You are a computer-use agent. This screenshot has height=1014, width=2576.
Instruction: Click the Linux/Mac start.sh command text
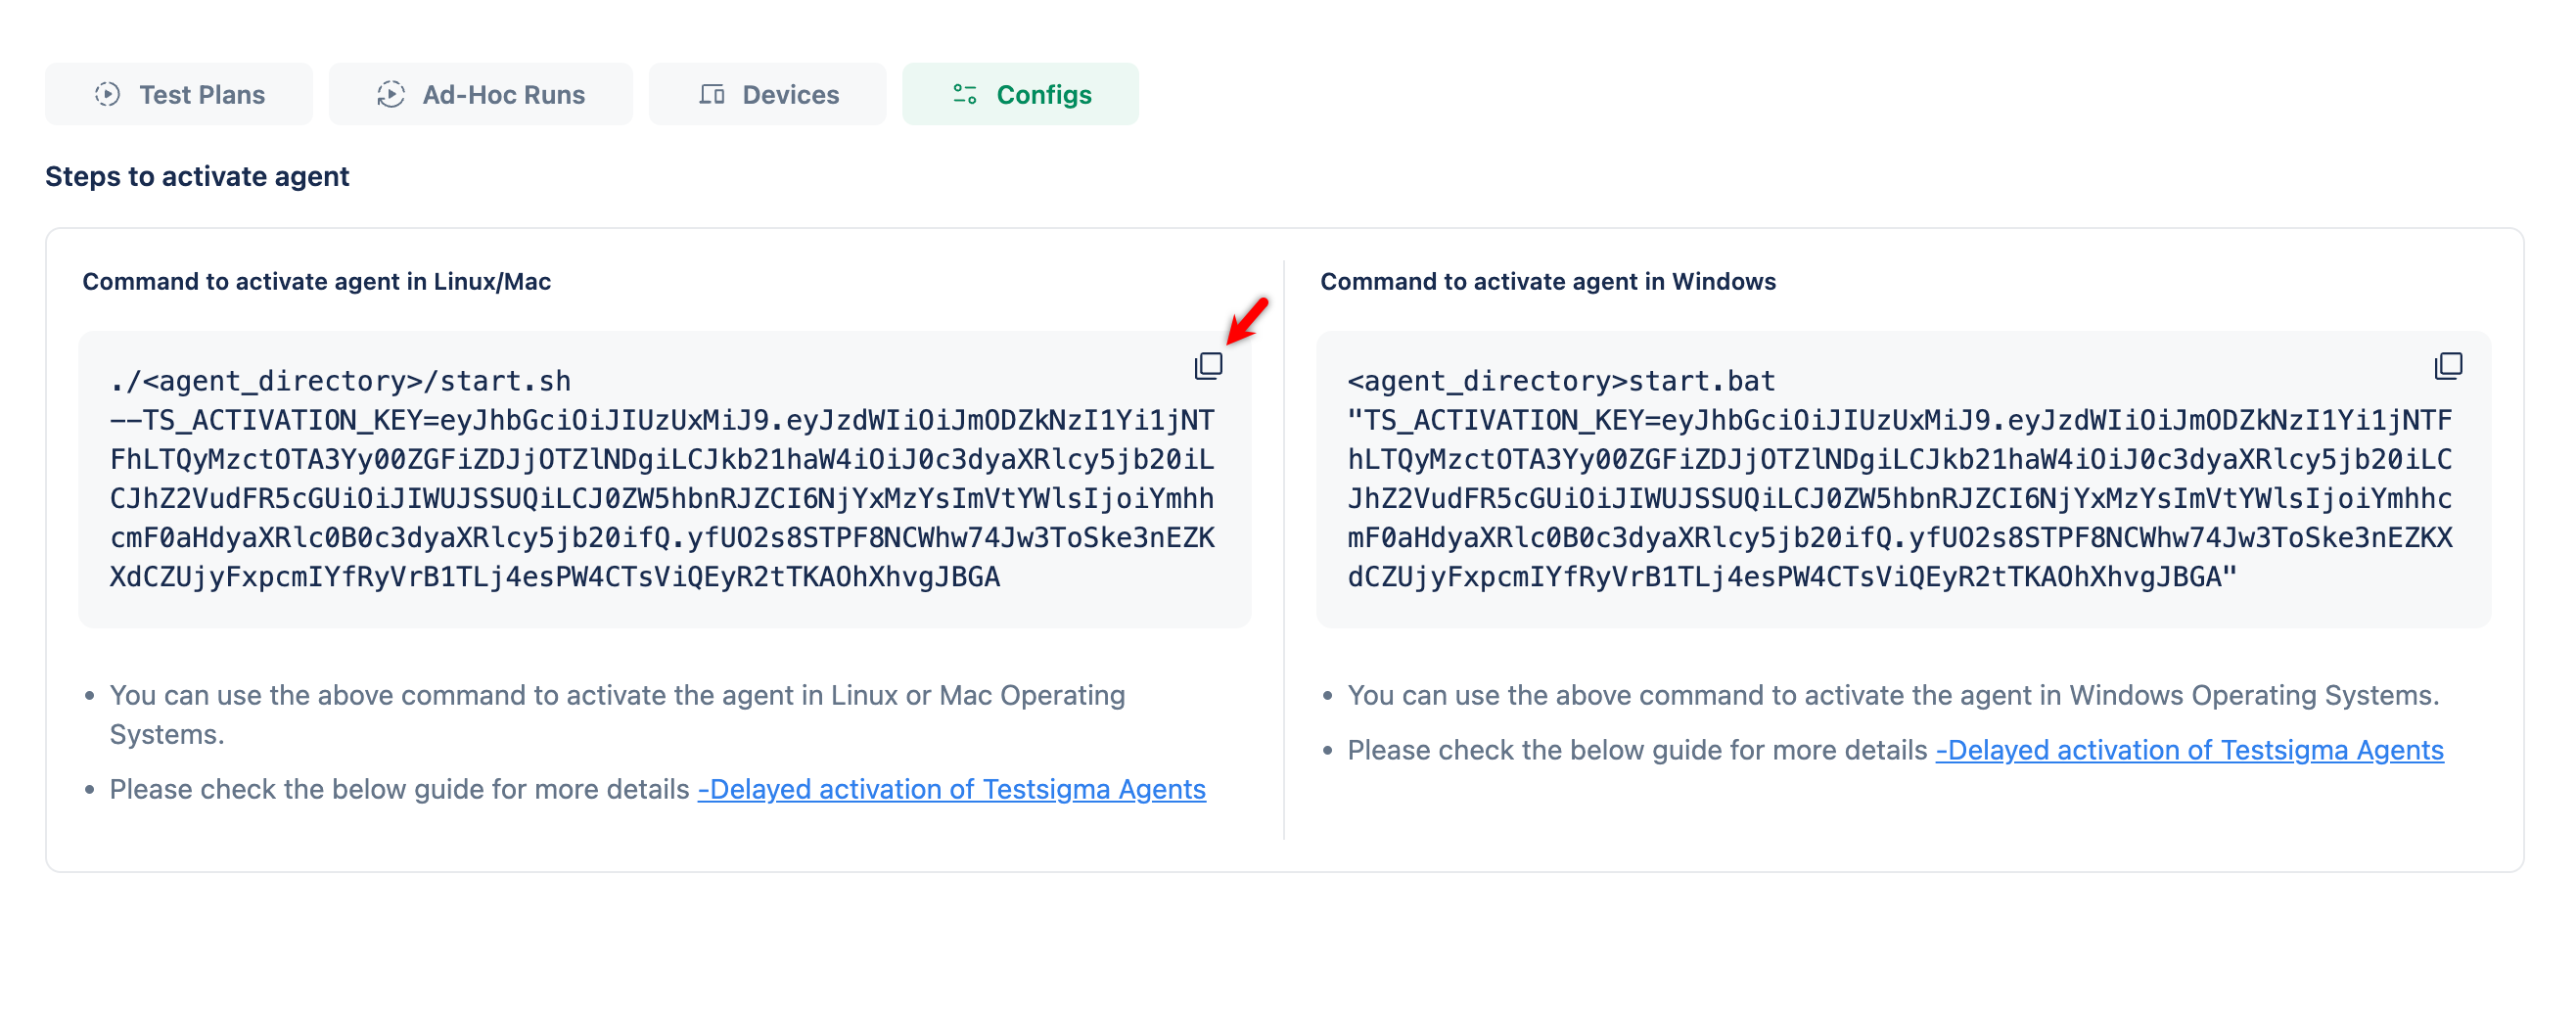click(662, 479)
